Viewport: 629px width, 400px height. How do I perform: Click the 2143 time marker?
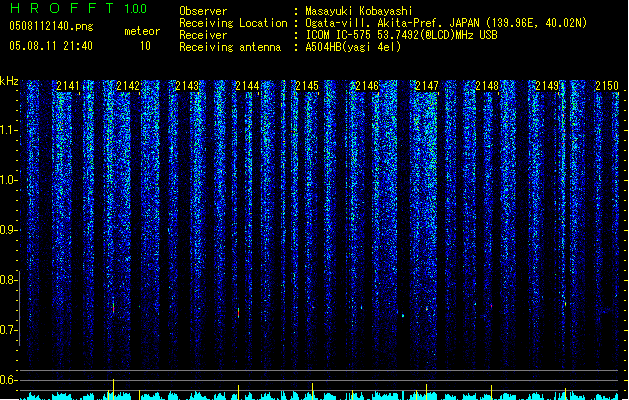[x=187, y=86]
